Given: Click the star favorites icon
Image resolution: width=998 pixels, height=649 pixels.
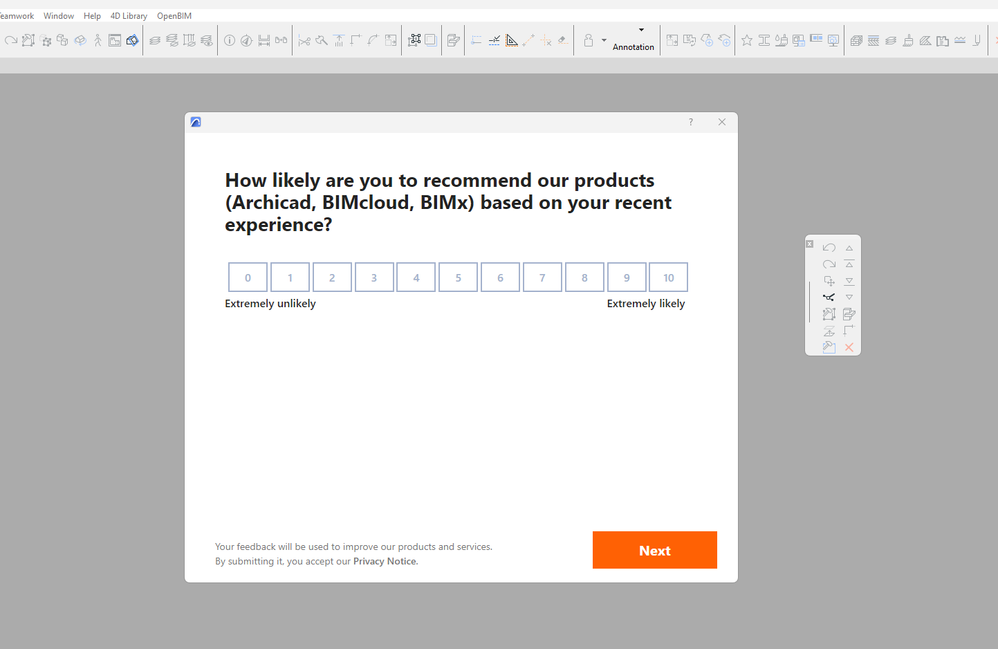Looking at the screenshot, I should (x=747, y=41).
